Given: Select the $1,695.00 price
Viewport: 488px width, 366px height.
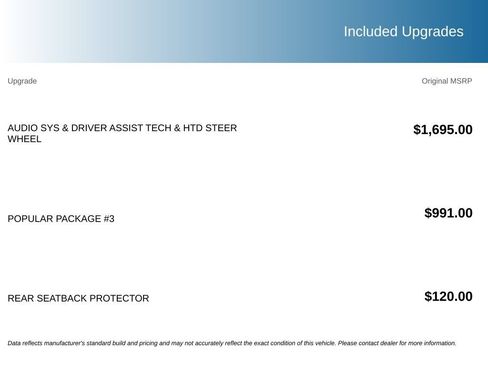Looking at the screenshot, I should [443, 130].
